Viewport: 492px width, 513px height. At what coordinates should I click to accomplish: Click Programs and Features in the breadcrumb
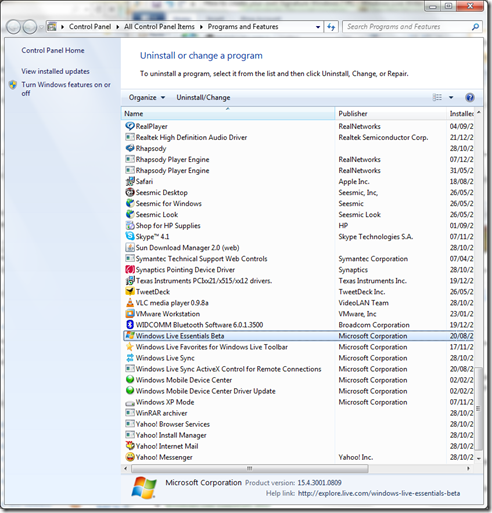(x=243, y=27)
